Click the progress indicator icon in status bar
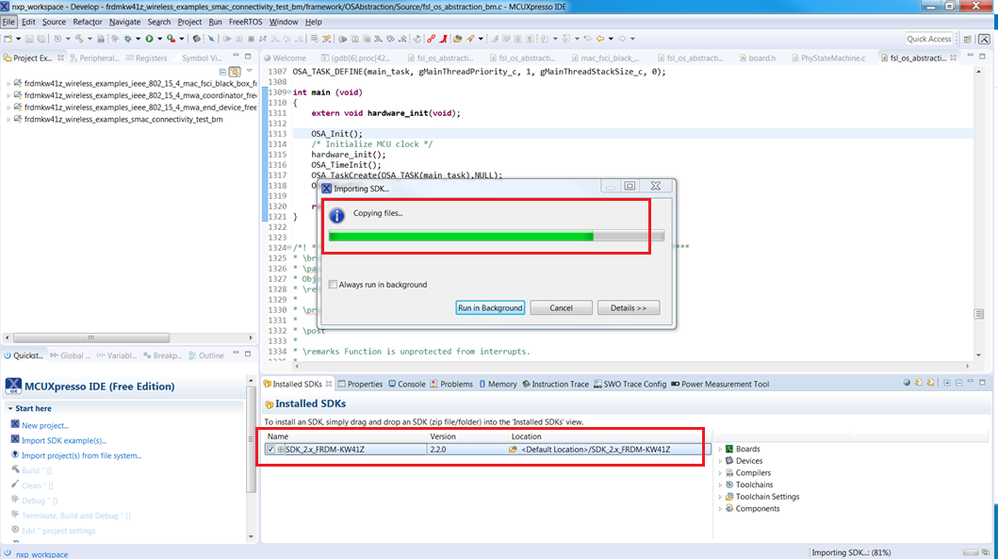This screenshot has height=560, width=998. click(985, 552)
